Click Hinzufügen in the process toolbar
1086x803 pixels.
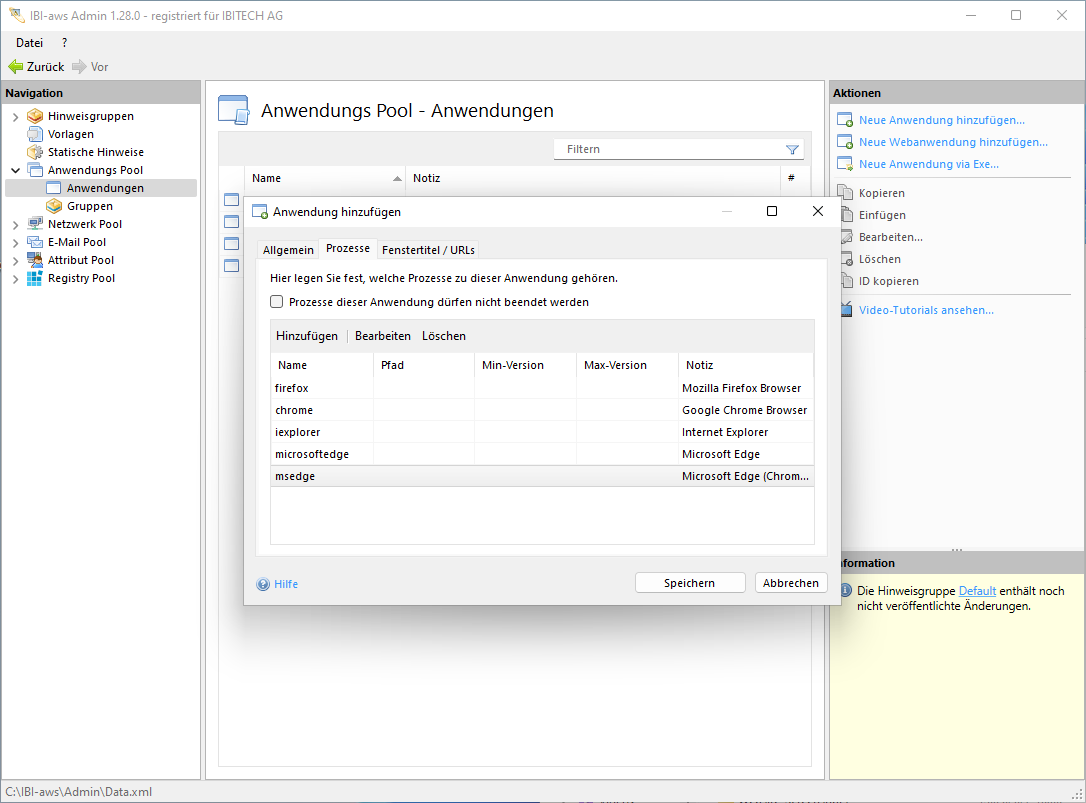pos(307,336)
